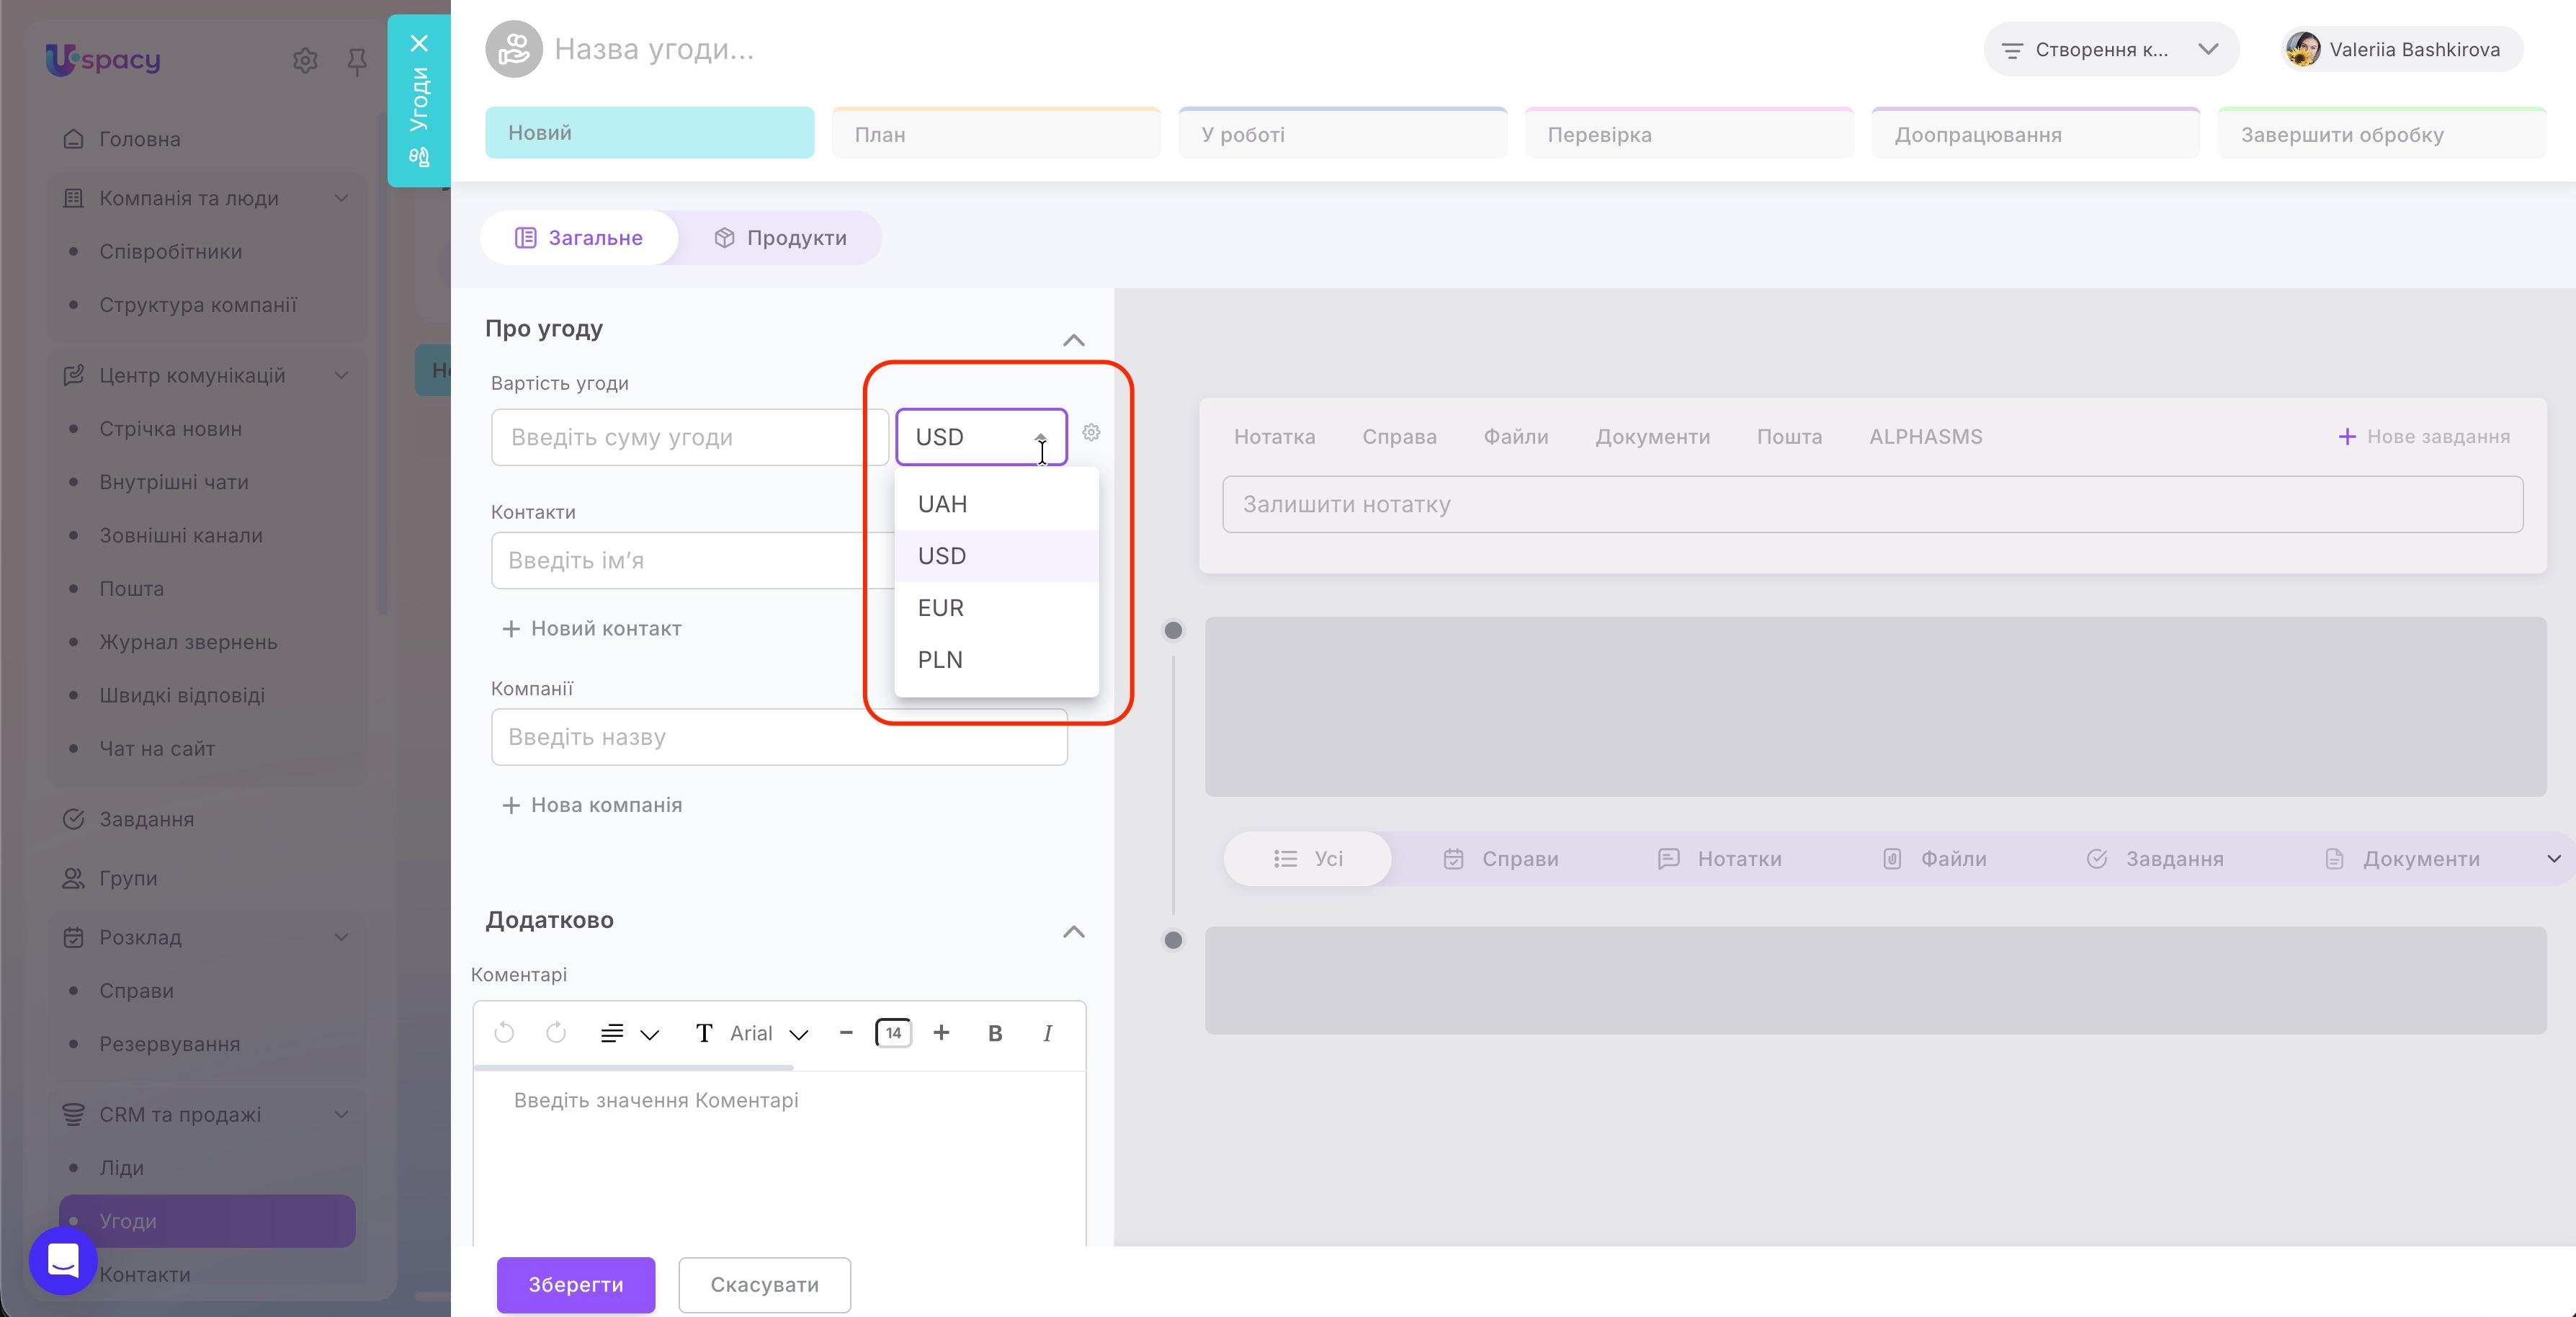Viewport: 2576px width, 1317px height.
Task: Select the Перевірка pipeline stage bar
Action: (x=1689, y=133)
